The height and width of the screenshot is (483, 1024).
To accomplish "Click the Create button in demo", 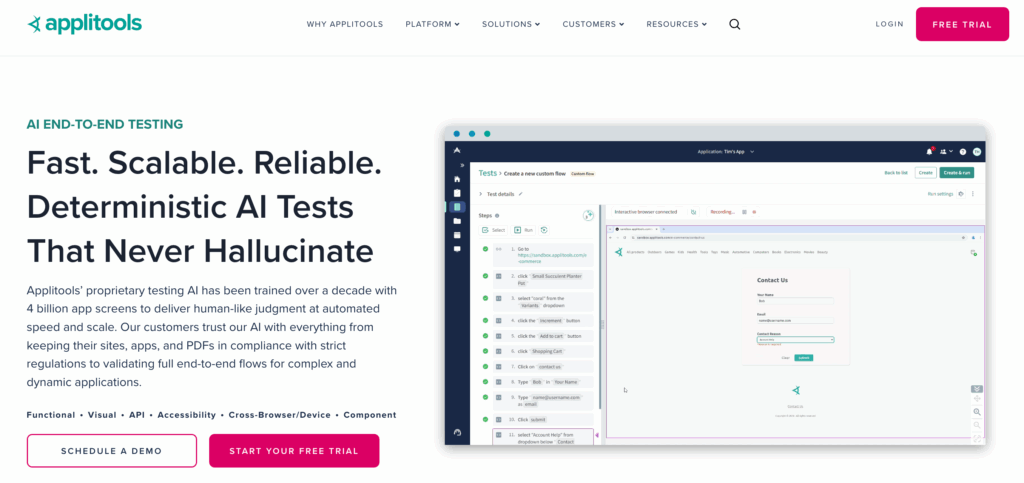I will coord(924,173).
